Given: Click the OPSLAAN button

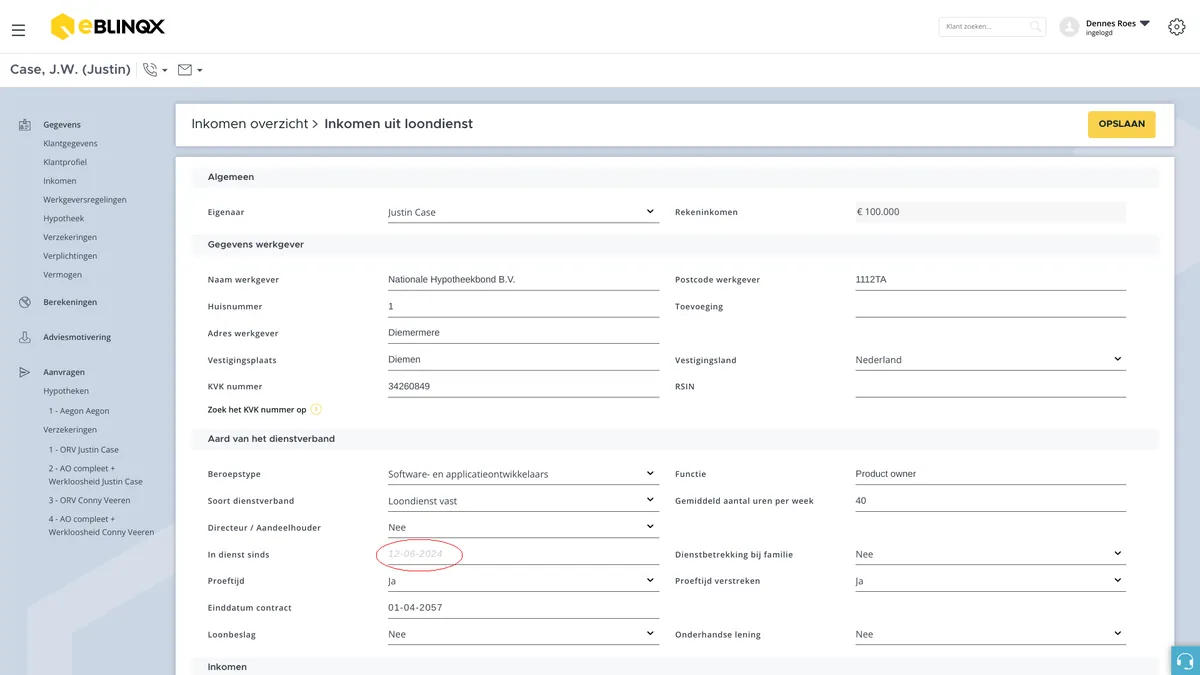Looking at the screenshot, I should click(x=1122, y=124).
